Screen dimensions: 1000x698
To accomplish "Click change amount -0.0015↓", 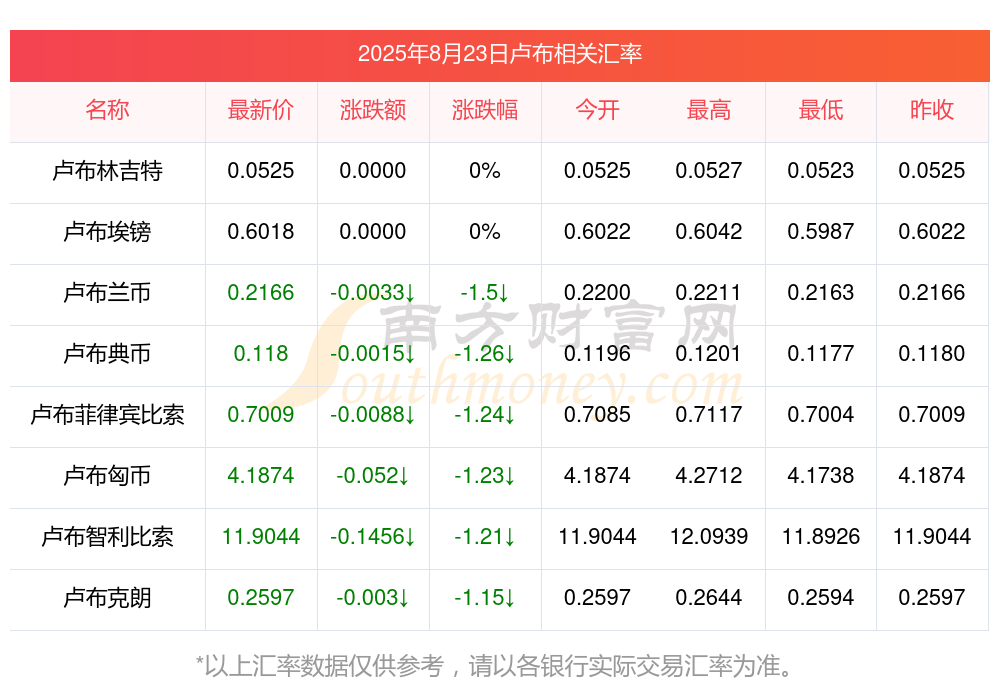I will pos(373,353).
